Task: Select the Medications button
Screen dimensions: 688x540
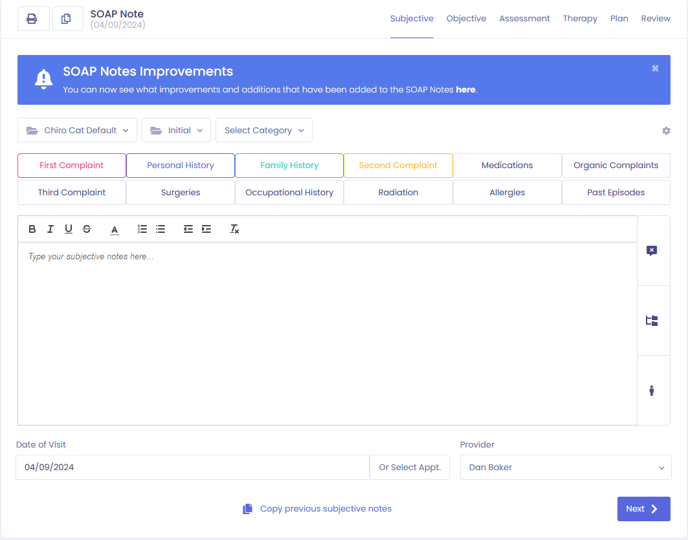Action: tap(507, 165)
